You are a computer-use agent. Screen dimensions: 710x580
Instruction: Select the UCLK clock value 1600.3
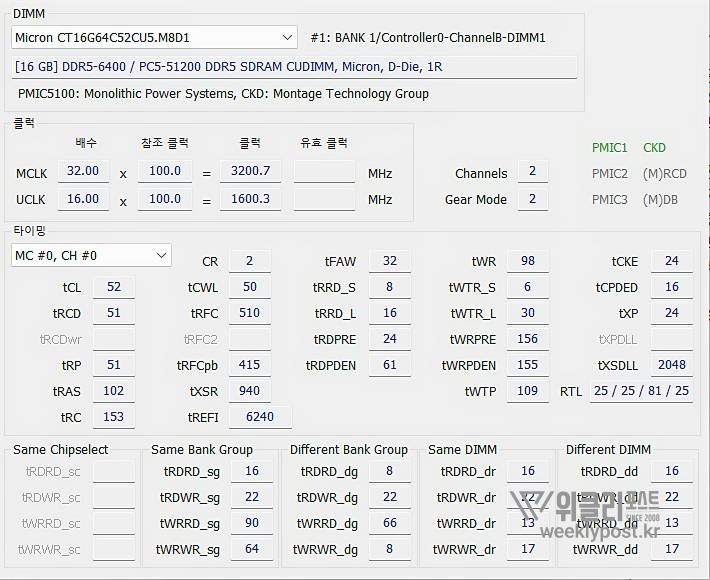click(250, 199)
